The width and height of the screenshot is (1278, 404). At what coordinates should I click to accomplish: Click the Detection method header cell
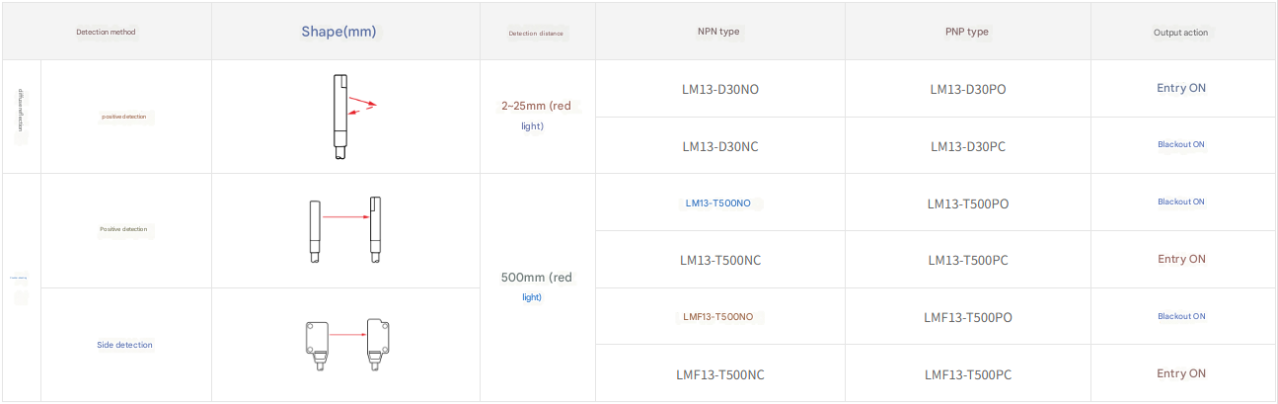[106, 32]
